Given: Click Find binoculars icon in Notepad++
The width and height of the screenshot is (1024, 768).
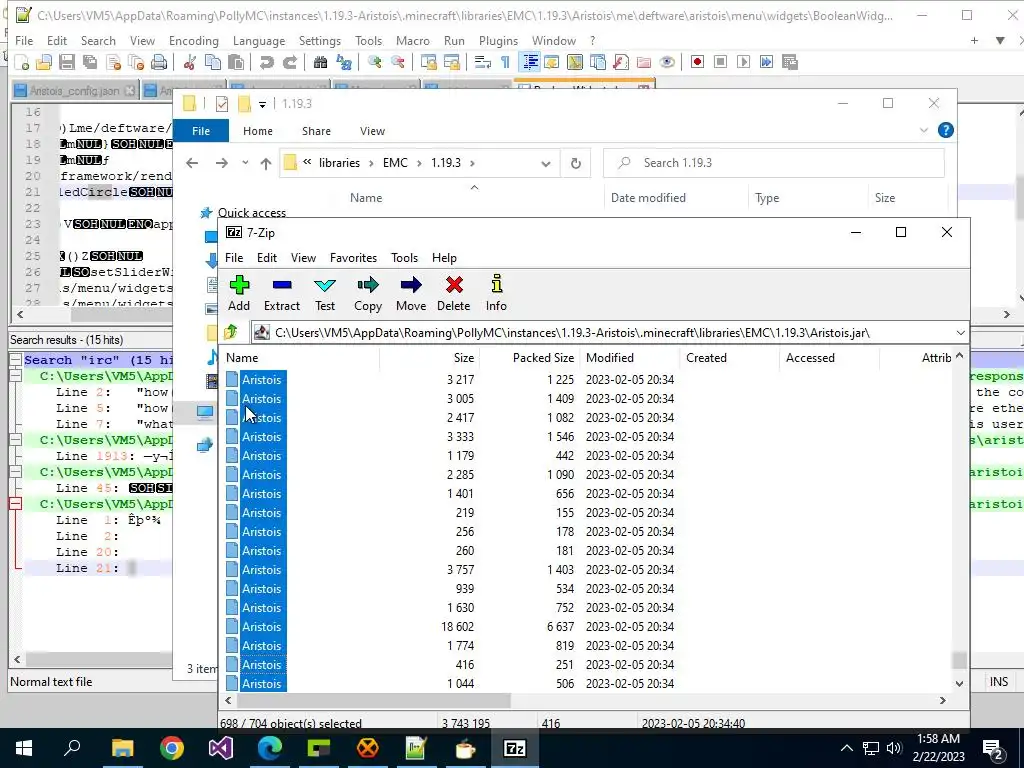Looking at the screenshot, I should point(320,62).
